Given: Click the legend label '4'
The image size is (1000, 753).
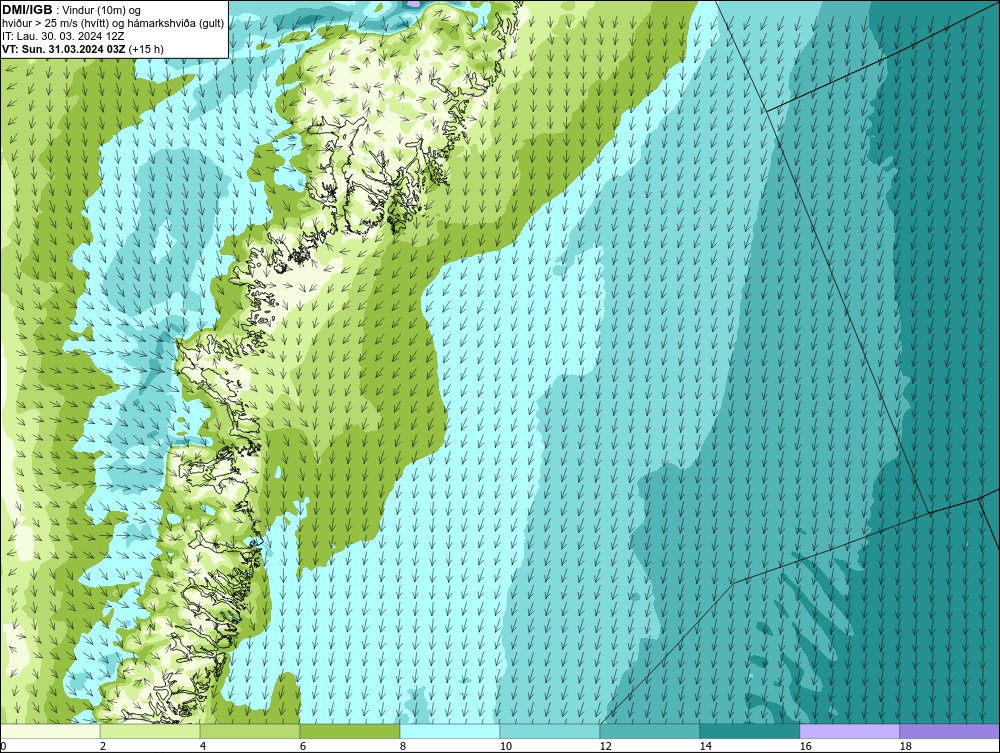Looking at the screenshot, I should coord(203,746).
